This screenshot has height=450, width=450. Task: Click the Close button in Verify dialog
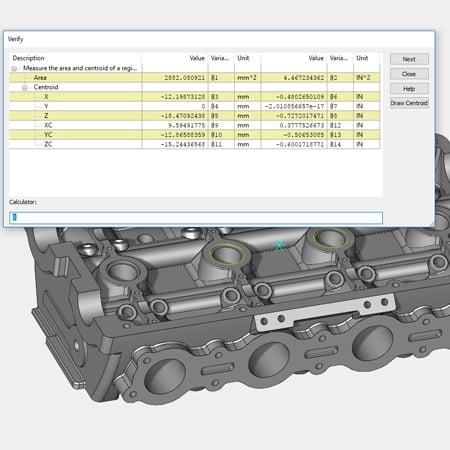409,74
